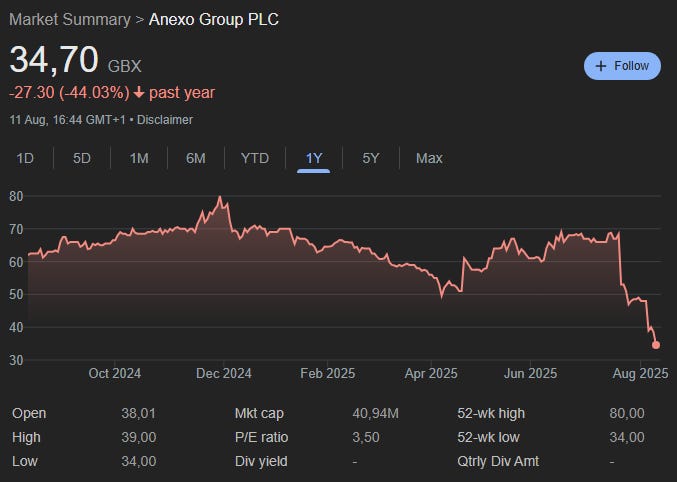Choose the YTD range tab
This screenshot has width=677, height=482.
pyautogui.click(x=255, y=158)
